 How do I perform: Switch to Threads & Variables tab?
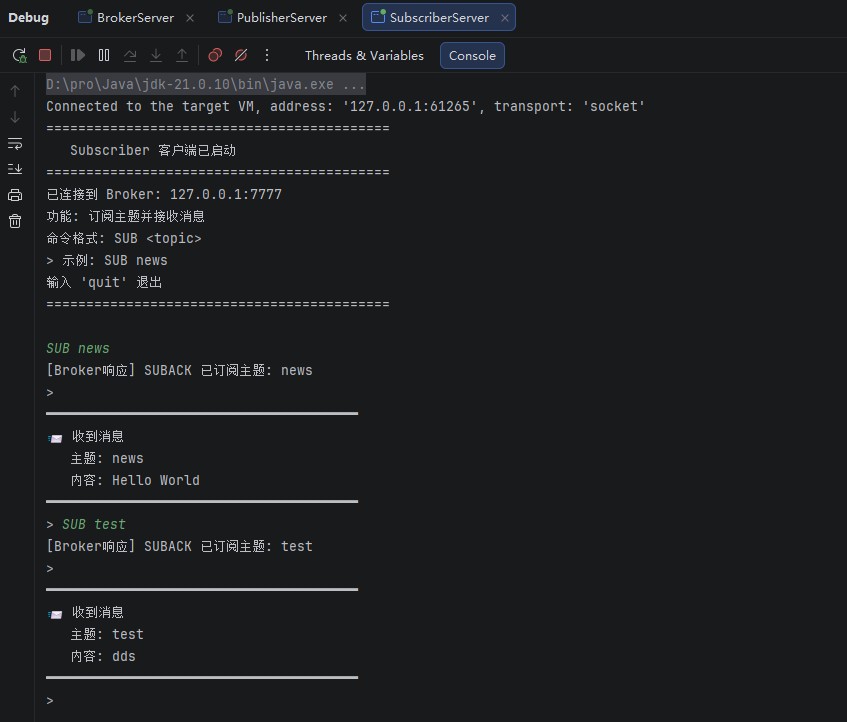point(364,56)
